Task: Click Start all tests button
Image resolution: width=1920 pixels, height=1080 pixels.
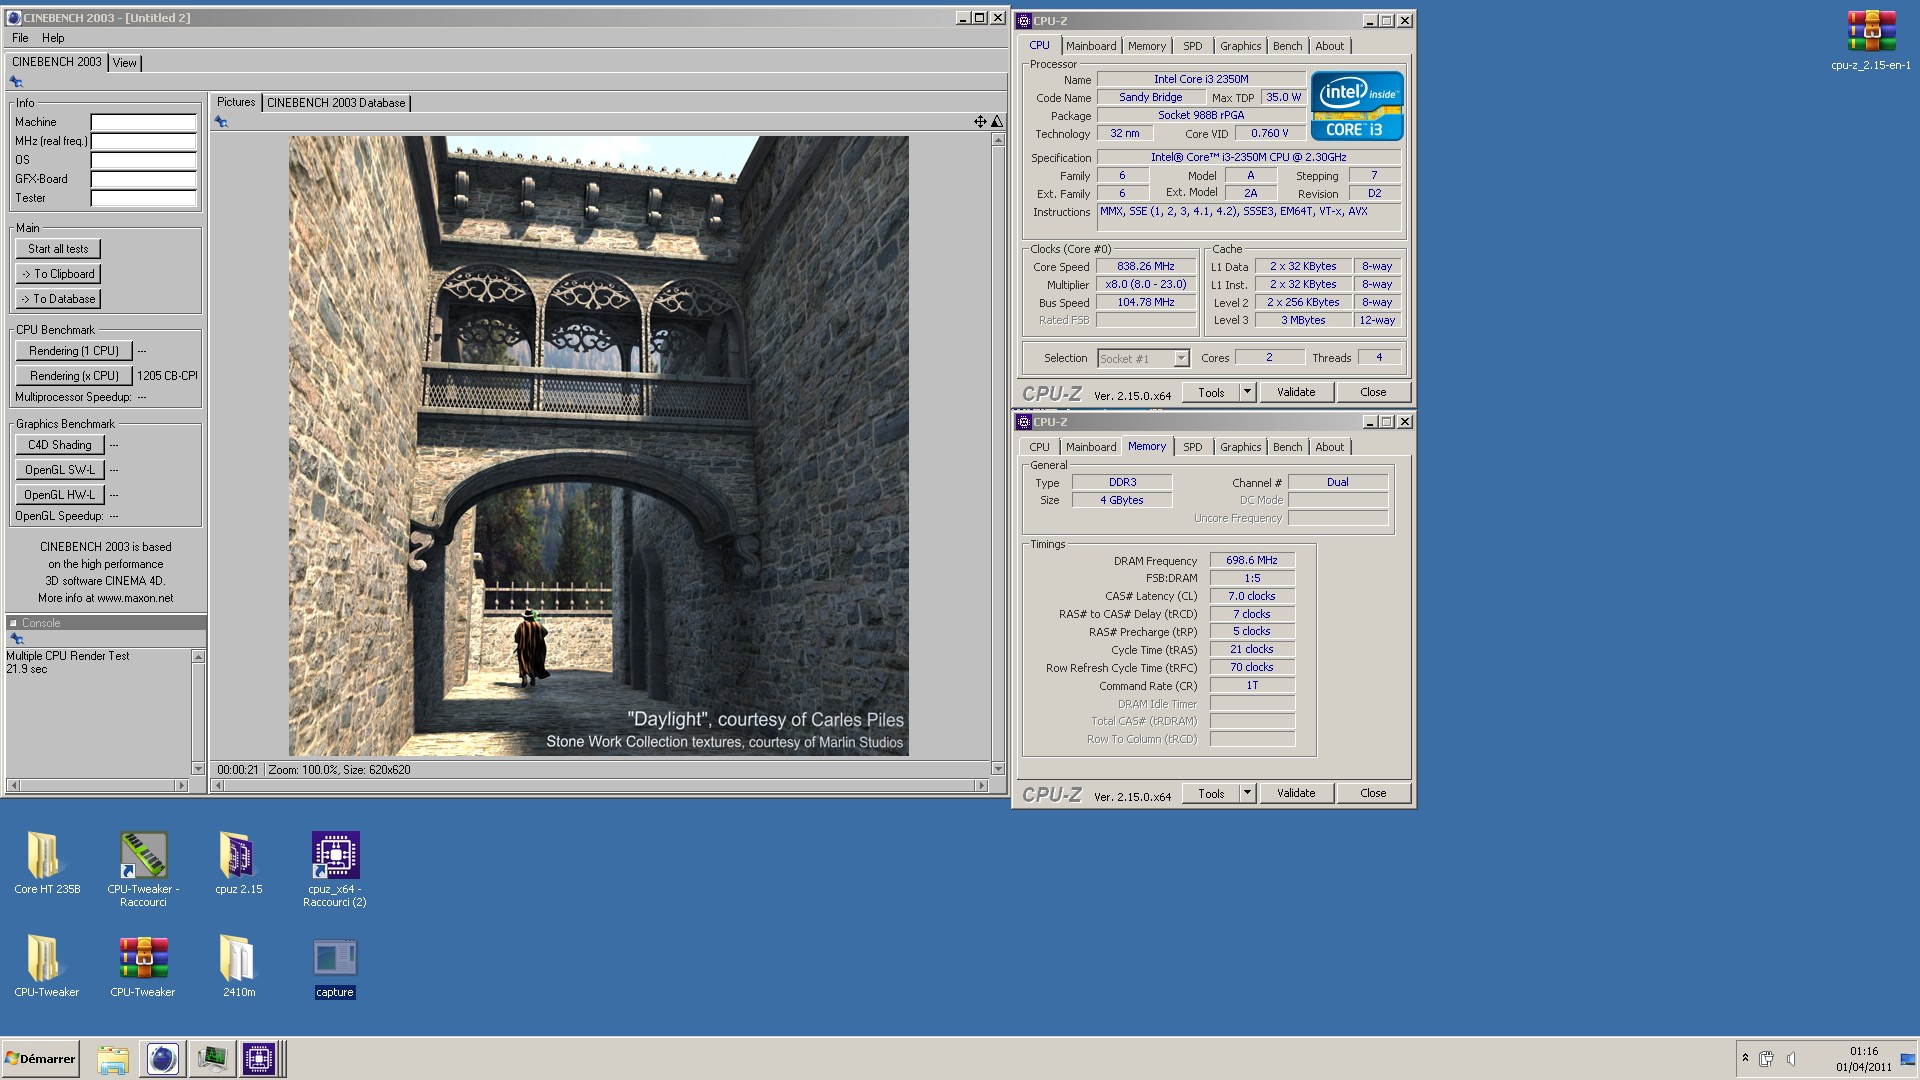Action: click(x=58, y=249)
